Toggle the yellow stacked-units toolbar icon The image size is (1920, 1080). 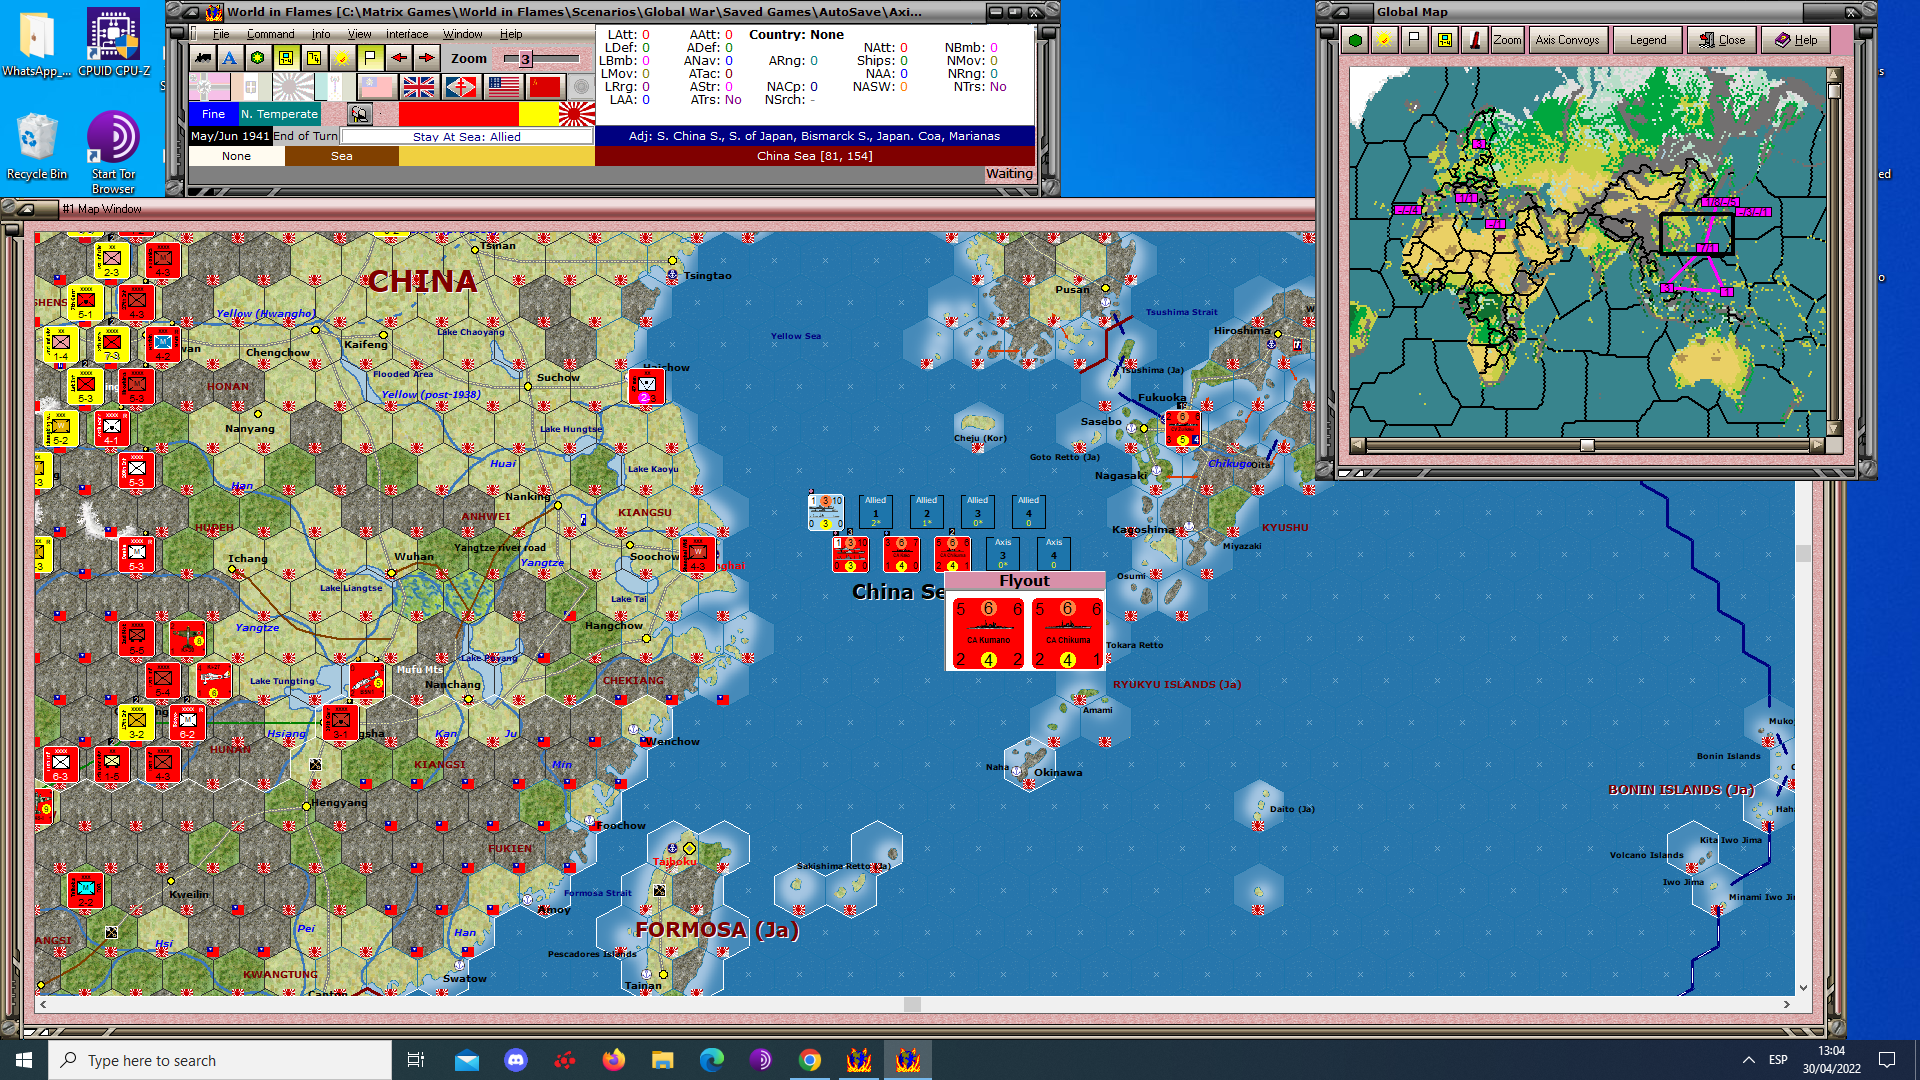pyautogui.click(x=314, y=58)
